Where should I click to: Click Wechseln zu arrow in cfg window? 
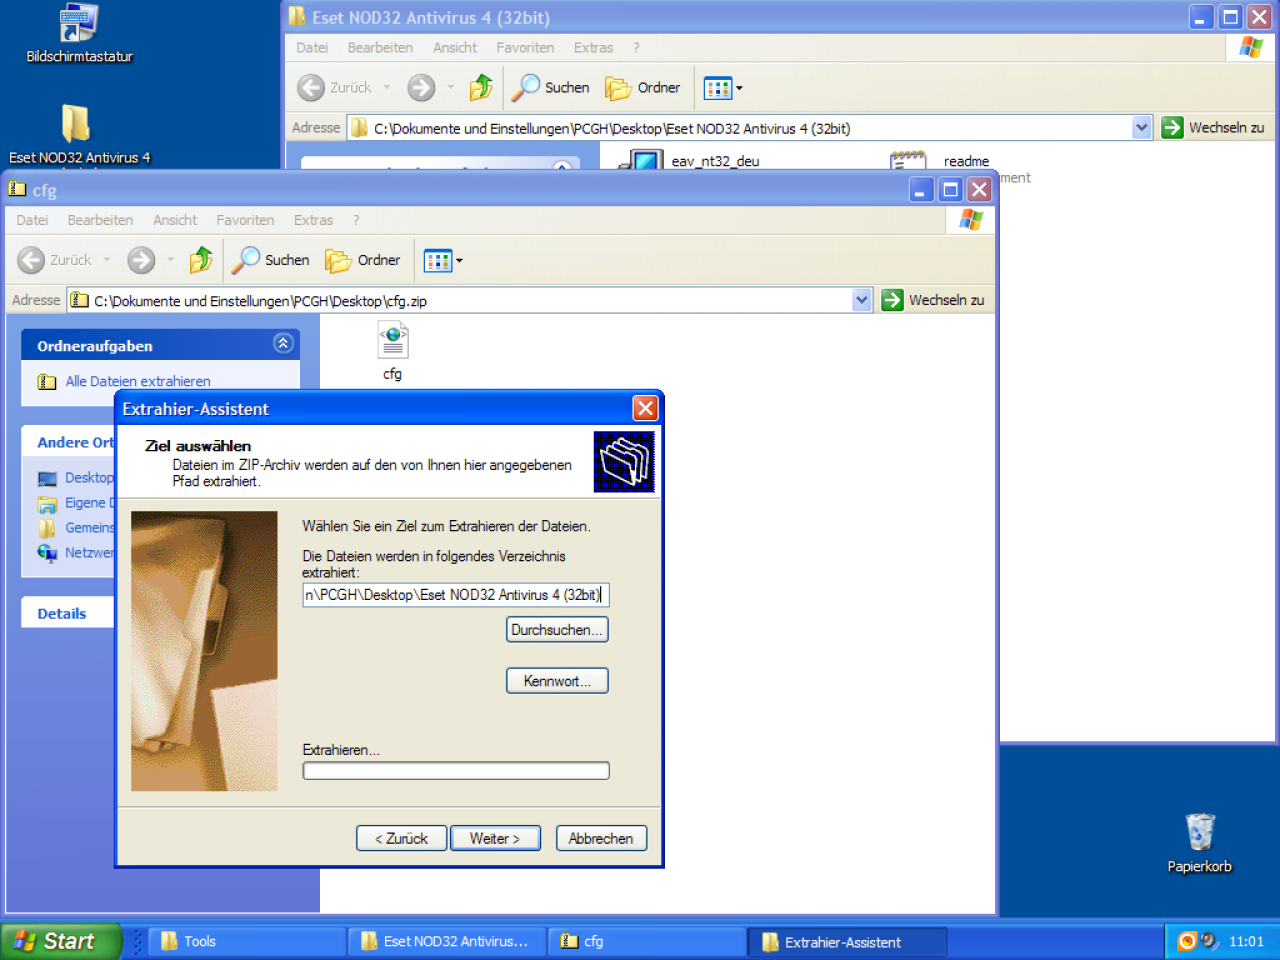pos(892,300)
